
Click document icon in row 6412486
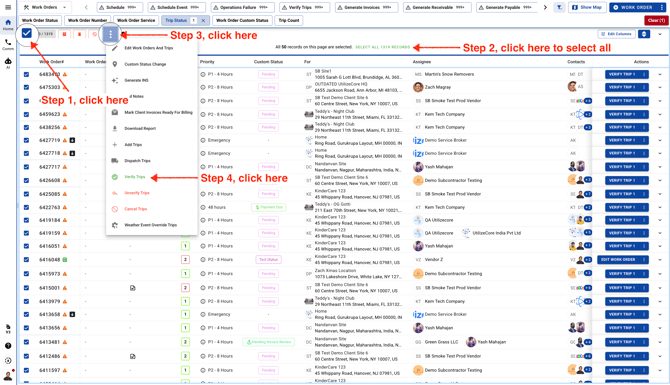132,356
